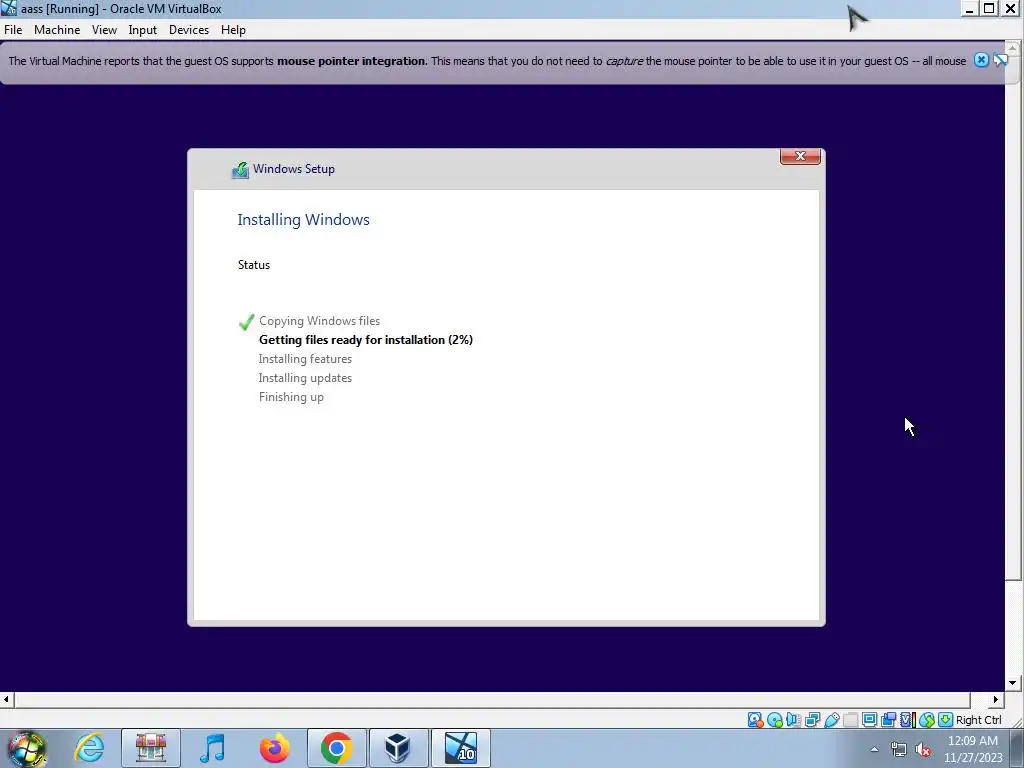Click the keyboard capture green arrow icon

(946, 720)
